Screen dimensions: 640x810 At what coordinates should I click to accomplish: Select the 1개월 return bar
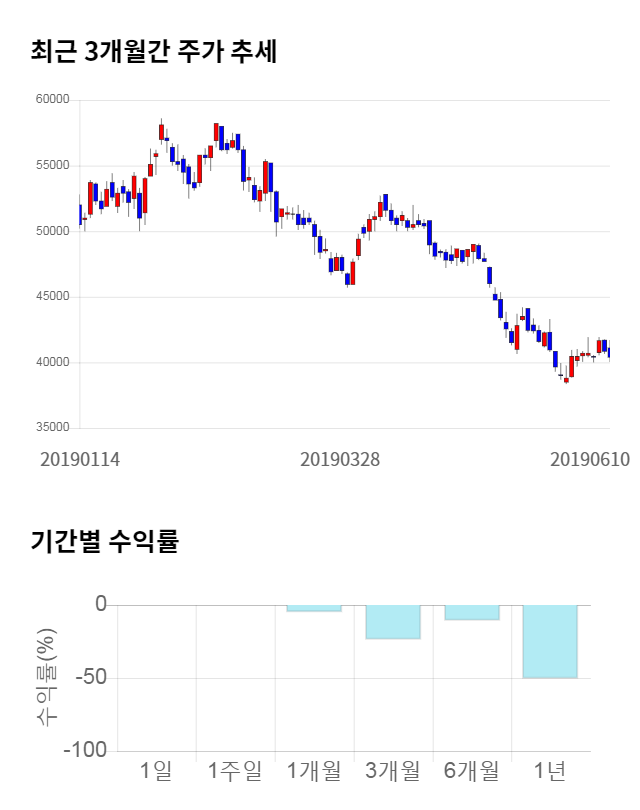314,608
